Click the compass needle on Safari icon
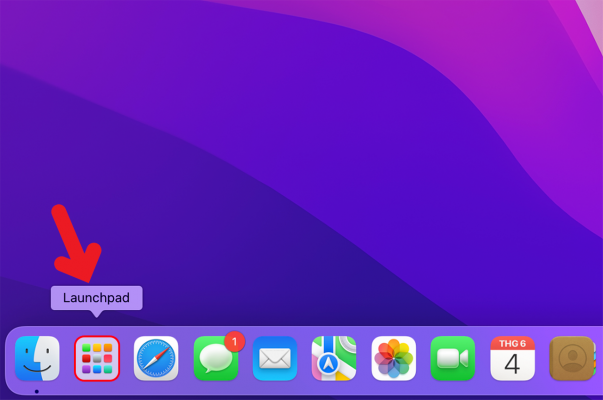The width and height of the screenshot is (603, 400). pos(156,358)
